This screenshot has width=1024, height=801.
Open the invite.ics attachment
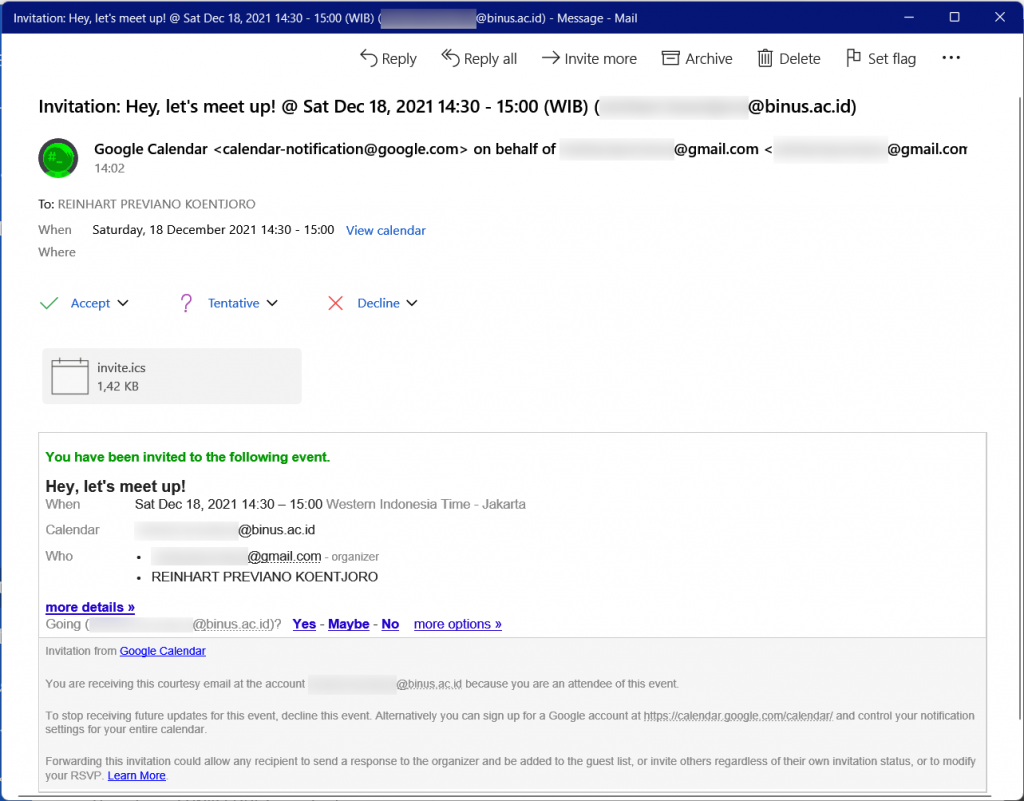[x=171, y=376]
